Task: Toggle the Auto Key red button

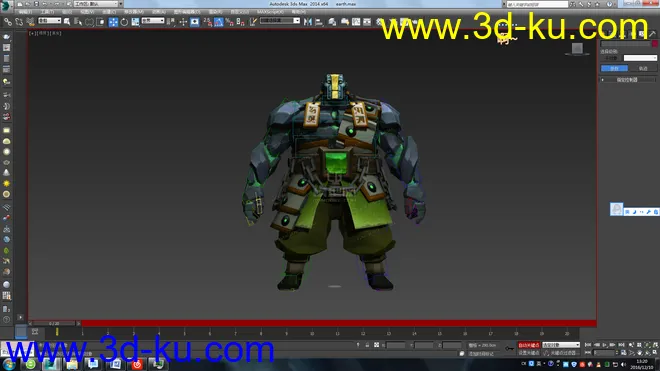Action: [x=529, y=345]
